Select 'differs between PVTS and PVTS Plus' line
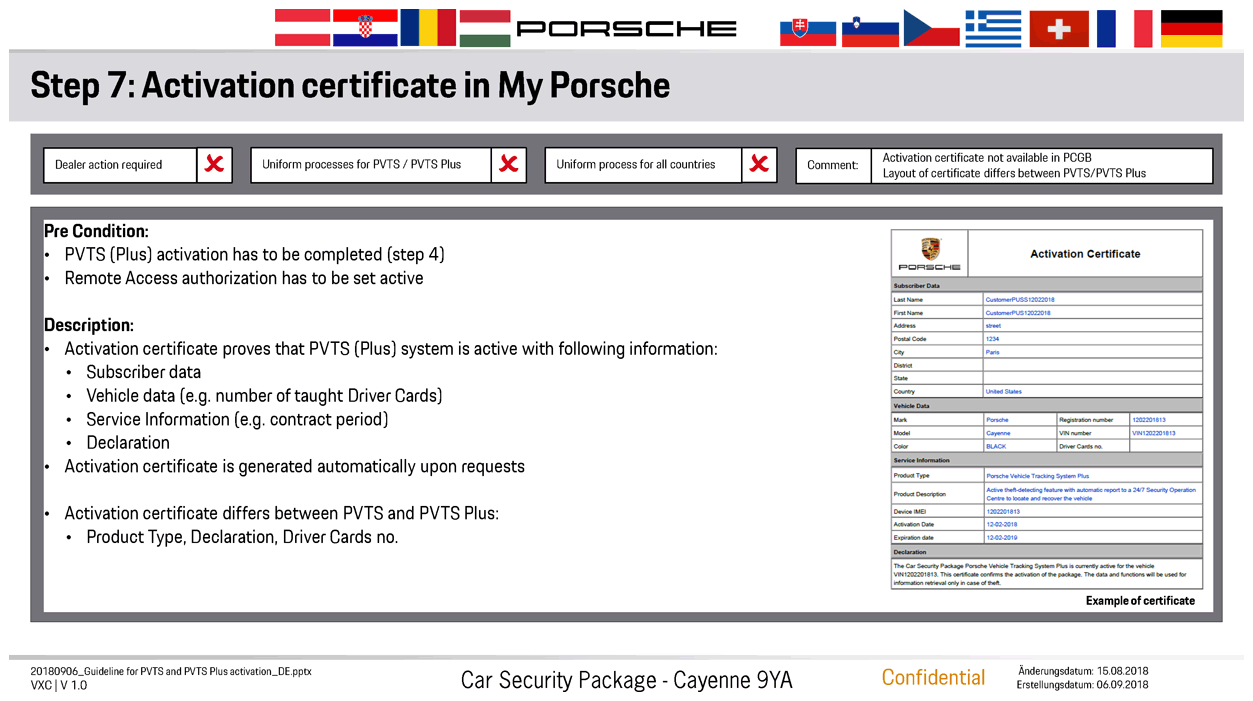Image resolution: width=1253 pixels, height=701 pixels. tap(282, 513)
